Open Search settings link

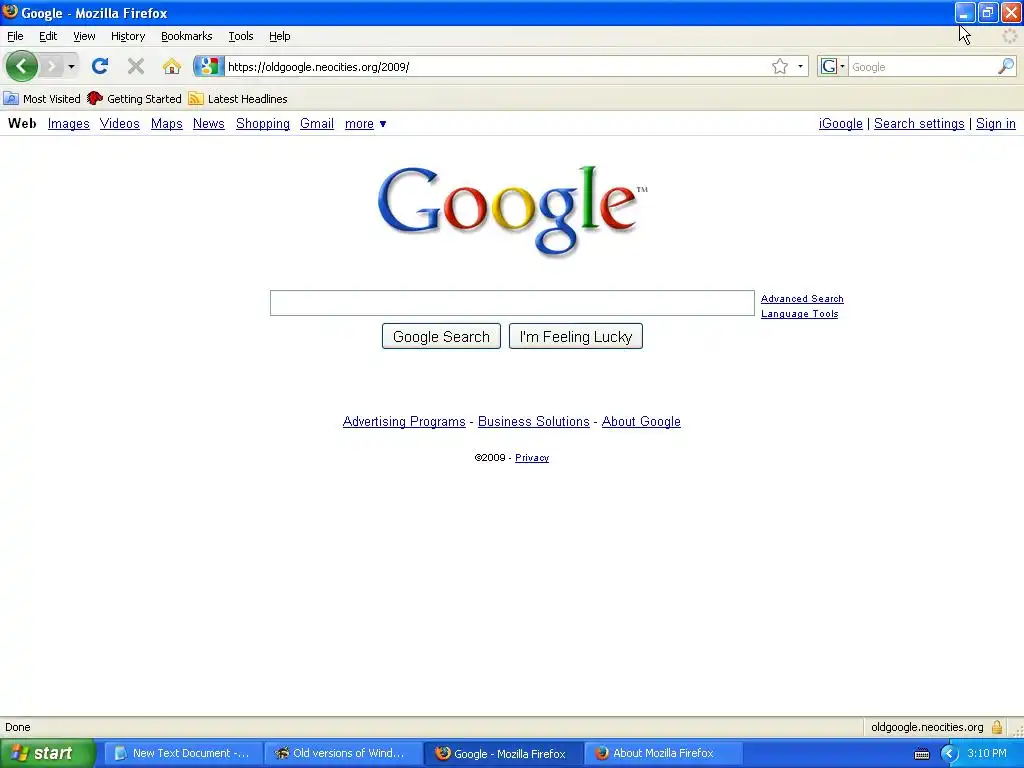click(919, 123)
